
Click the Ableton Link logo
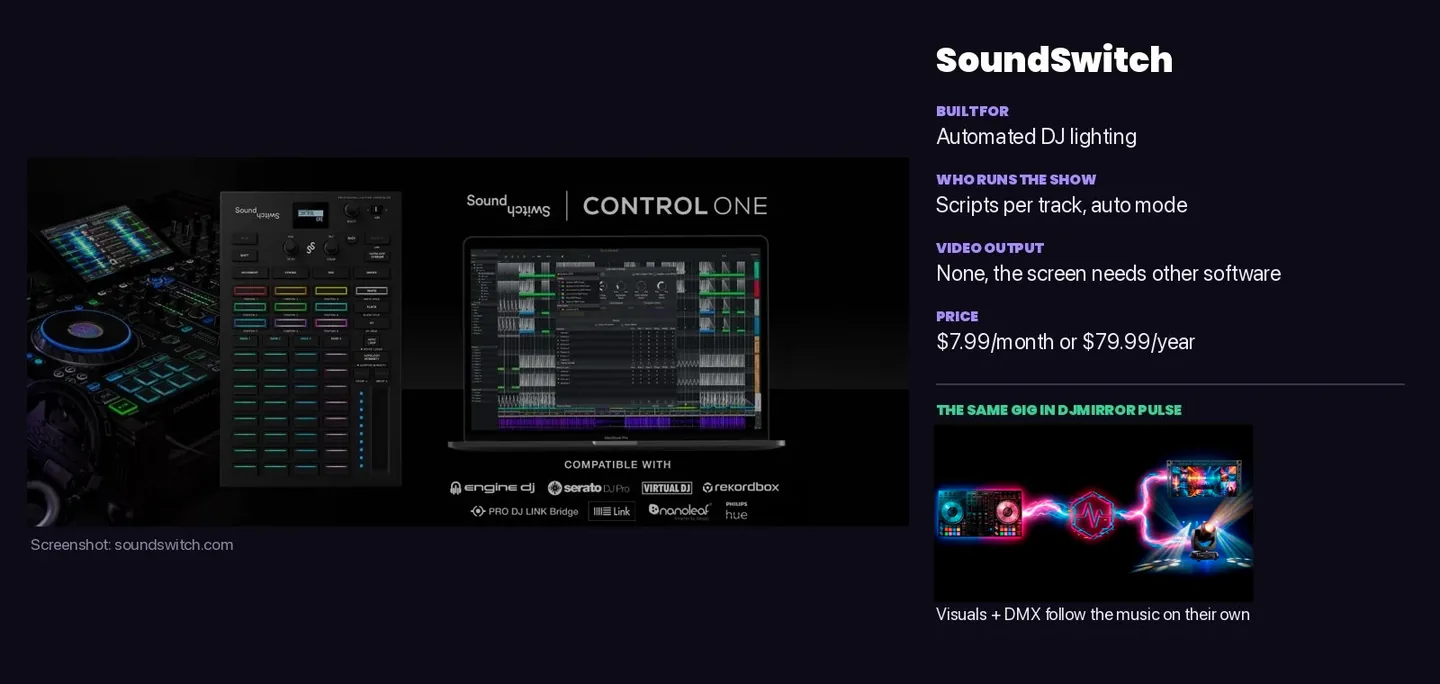tap(612, 511)
